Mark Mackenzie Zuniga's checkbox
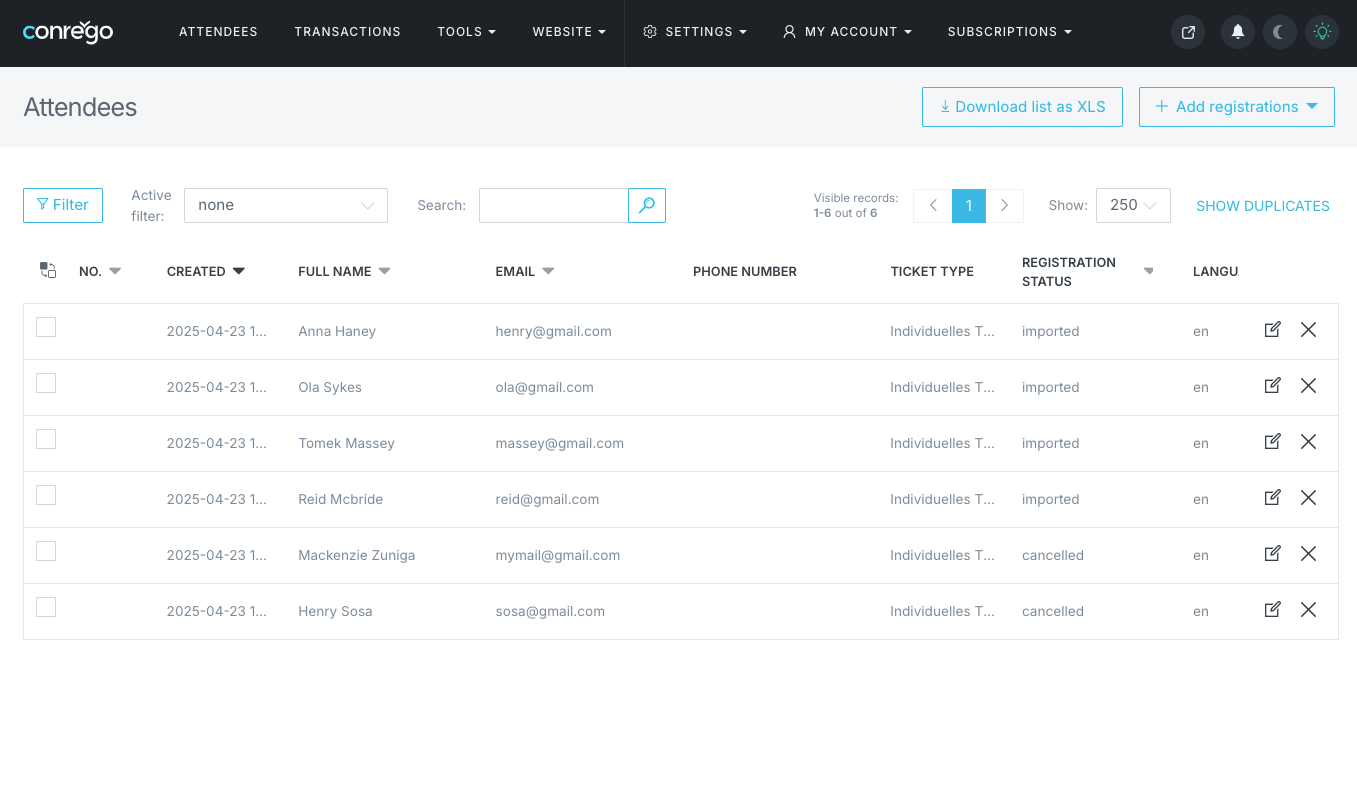This screenshot has width=1357, height=796. point(46,551)
